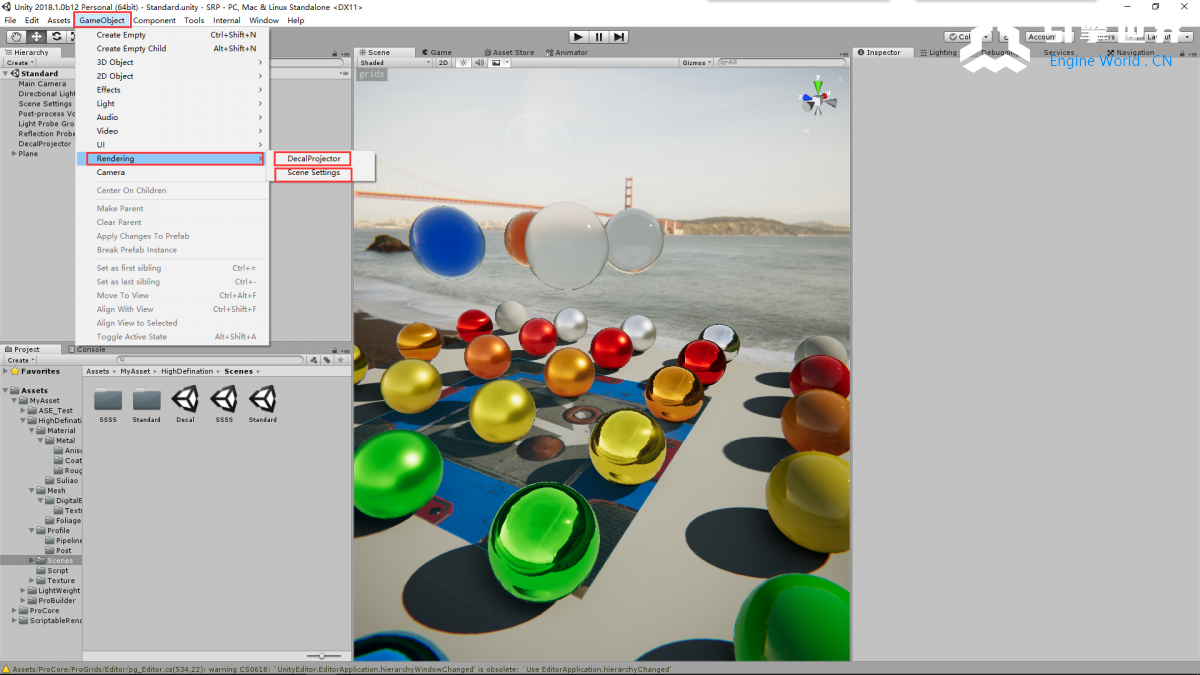Select Scene Settings in Rendering submenu

[x=314, y=173]
